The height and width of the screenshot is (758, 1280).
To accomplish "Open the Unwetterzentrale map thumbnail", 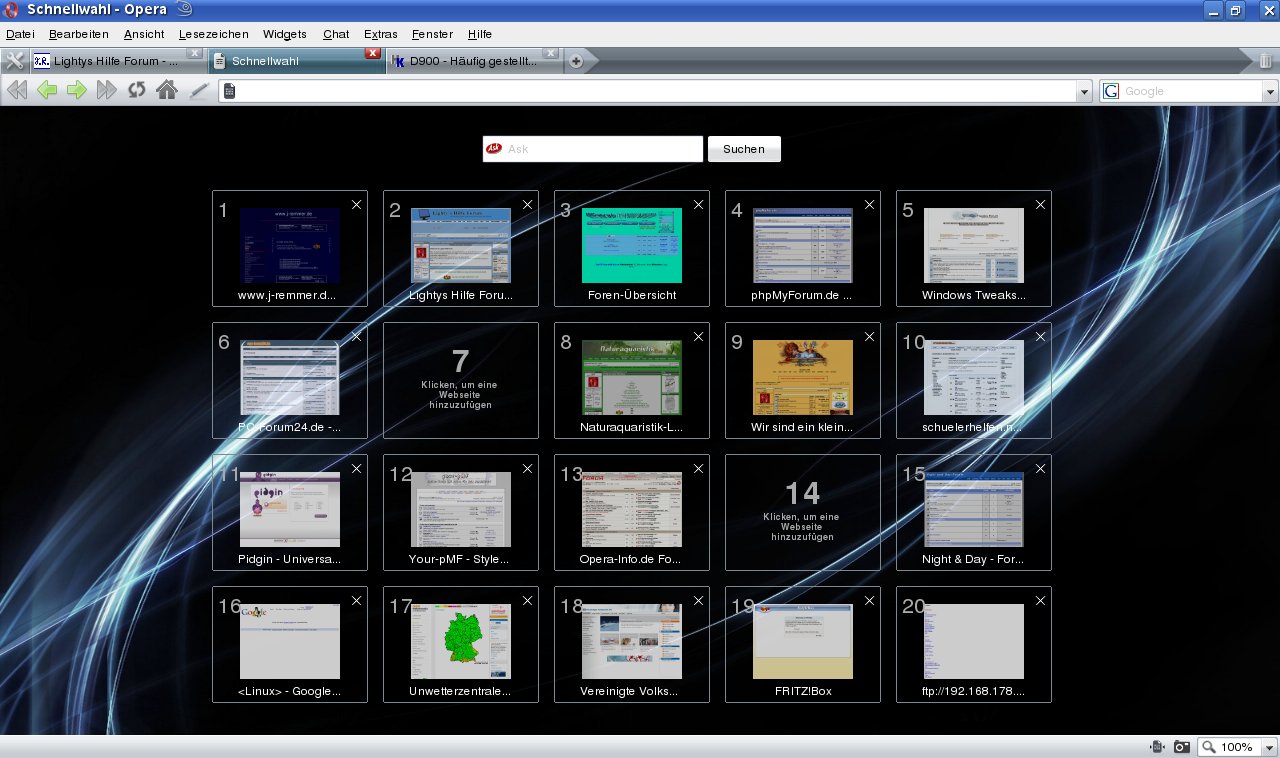I will (461, 642).
